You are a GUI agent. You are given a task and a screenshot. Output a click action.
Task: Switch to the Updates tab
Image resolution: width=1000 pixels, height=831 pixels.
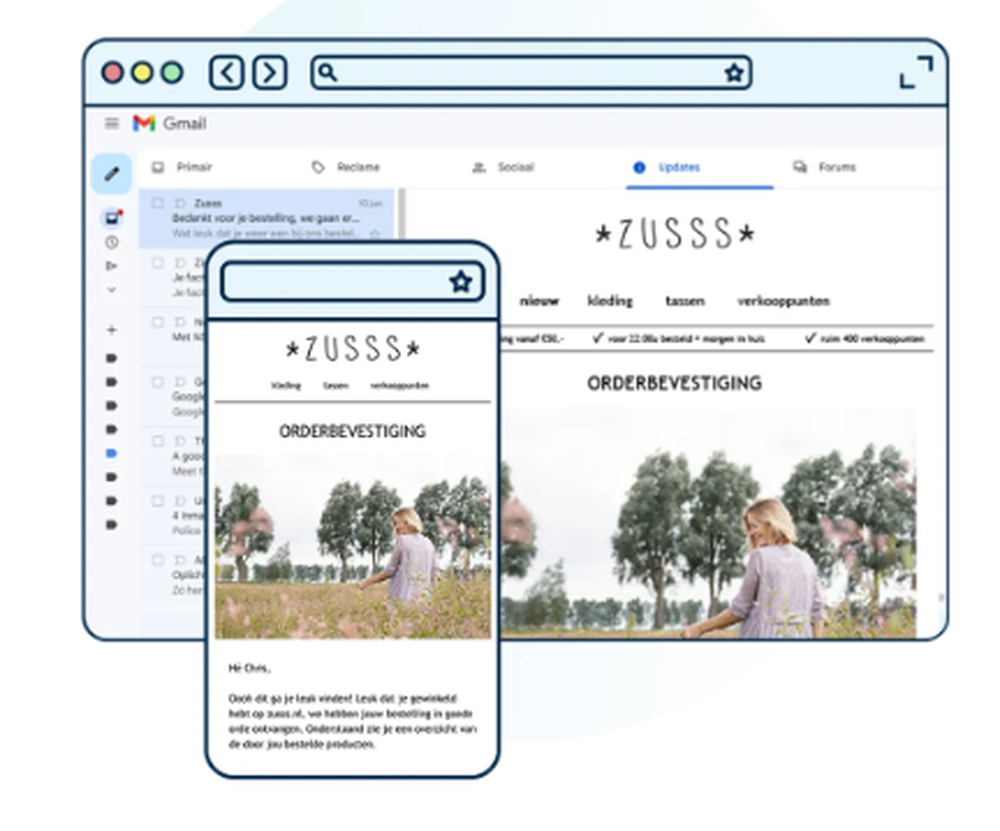667,167
